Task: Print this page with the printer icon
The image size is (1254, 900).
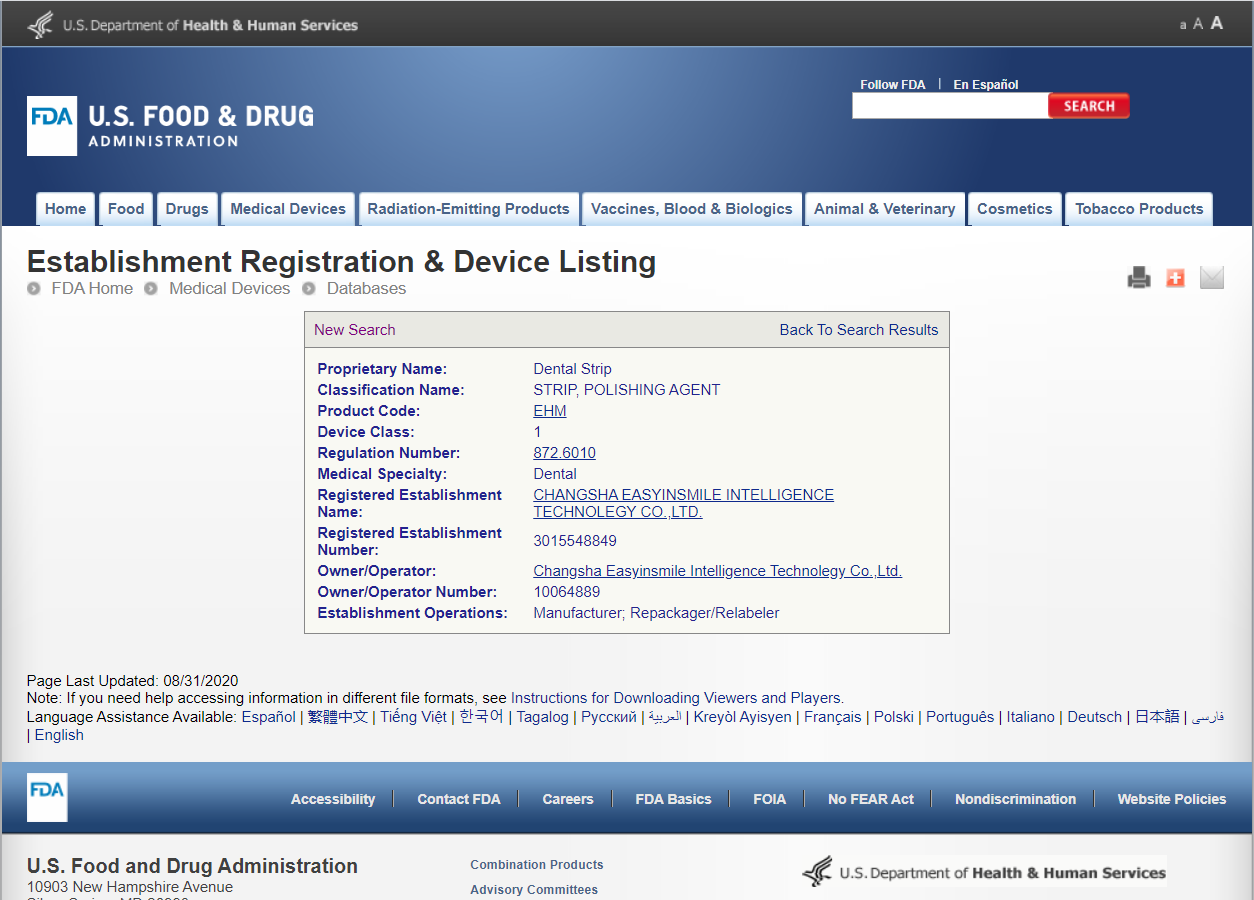Action: [x=1139, y=278]
